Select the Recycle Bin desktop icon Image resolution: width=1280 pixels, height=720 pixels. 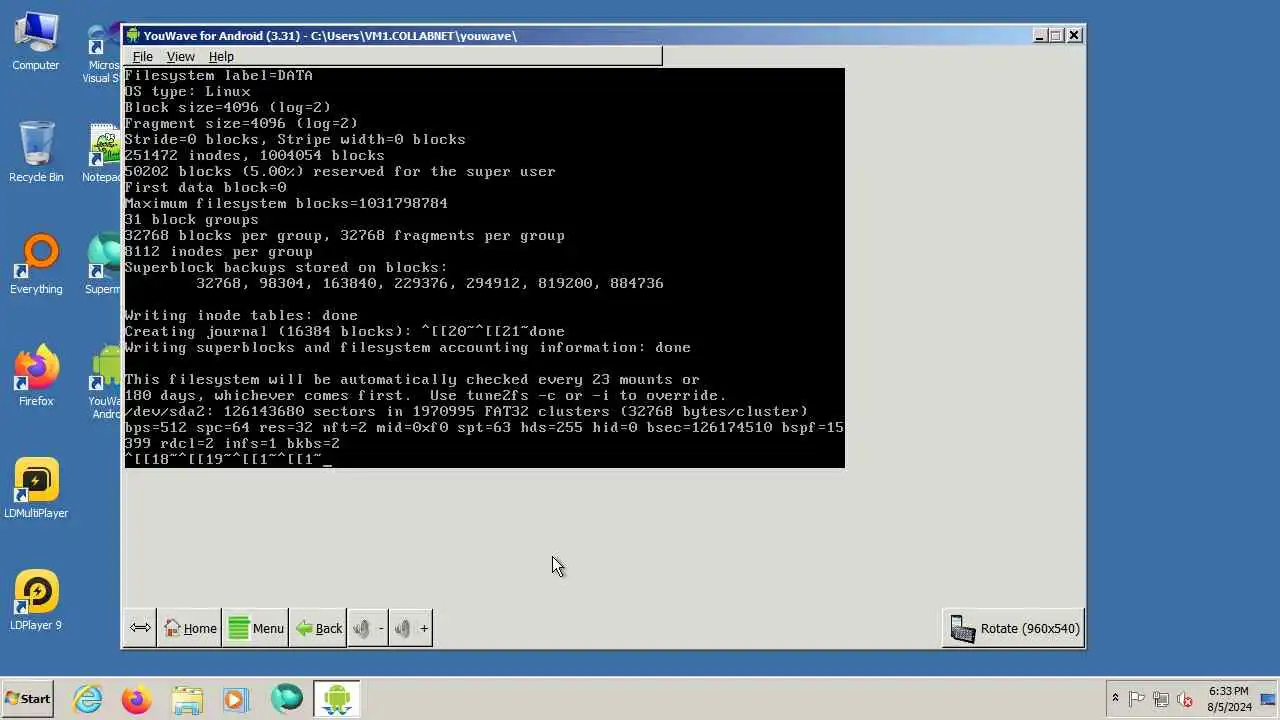coord(36,153)
